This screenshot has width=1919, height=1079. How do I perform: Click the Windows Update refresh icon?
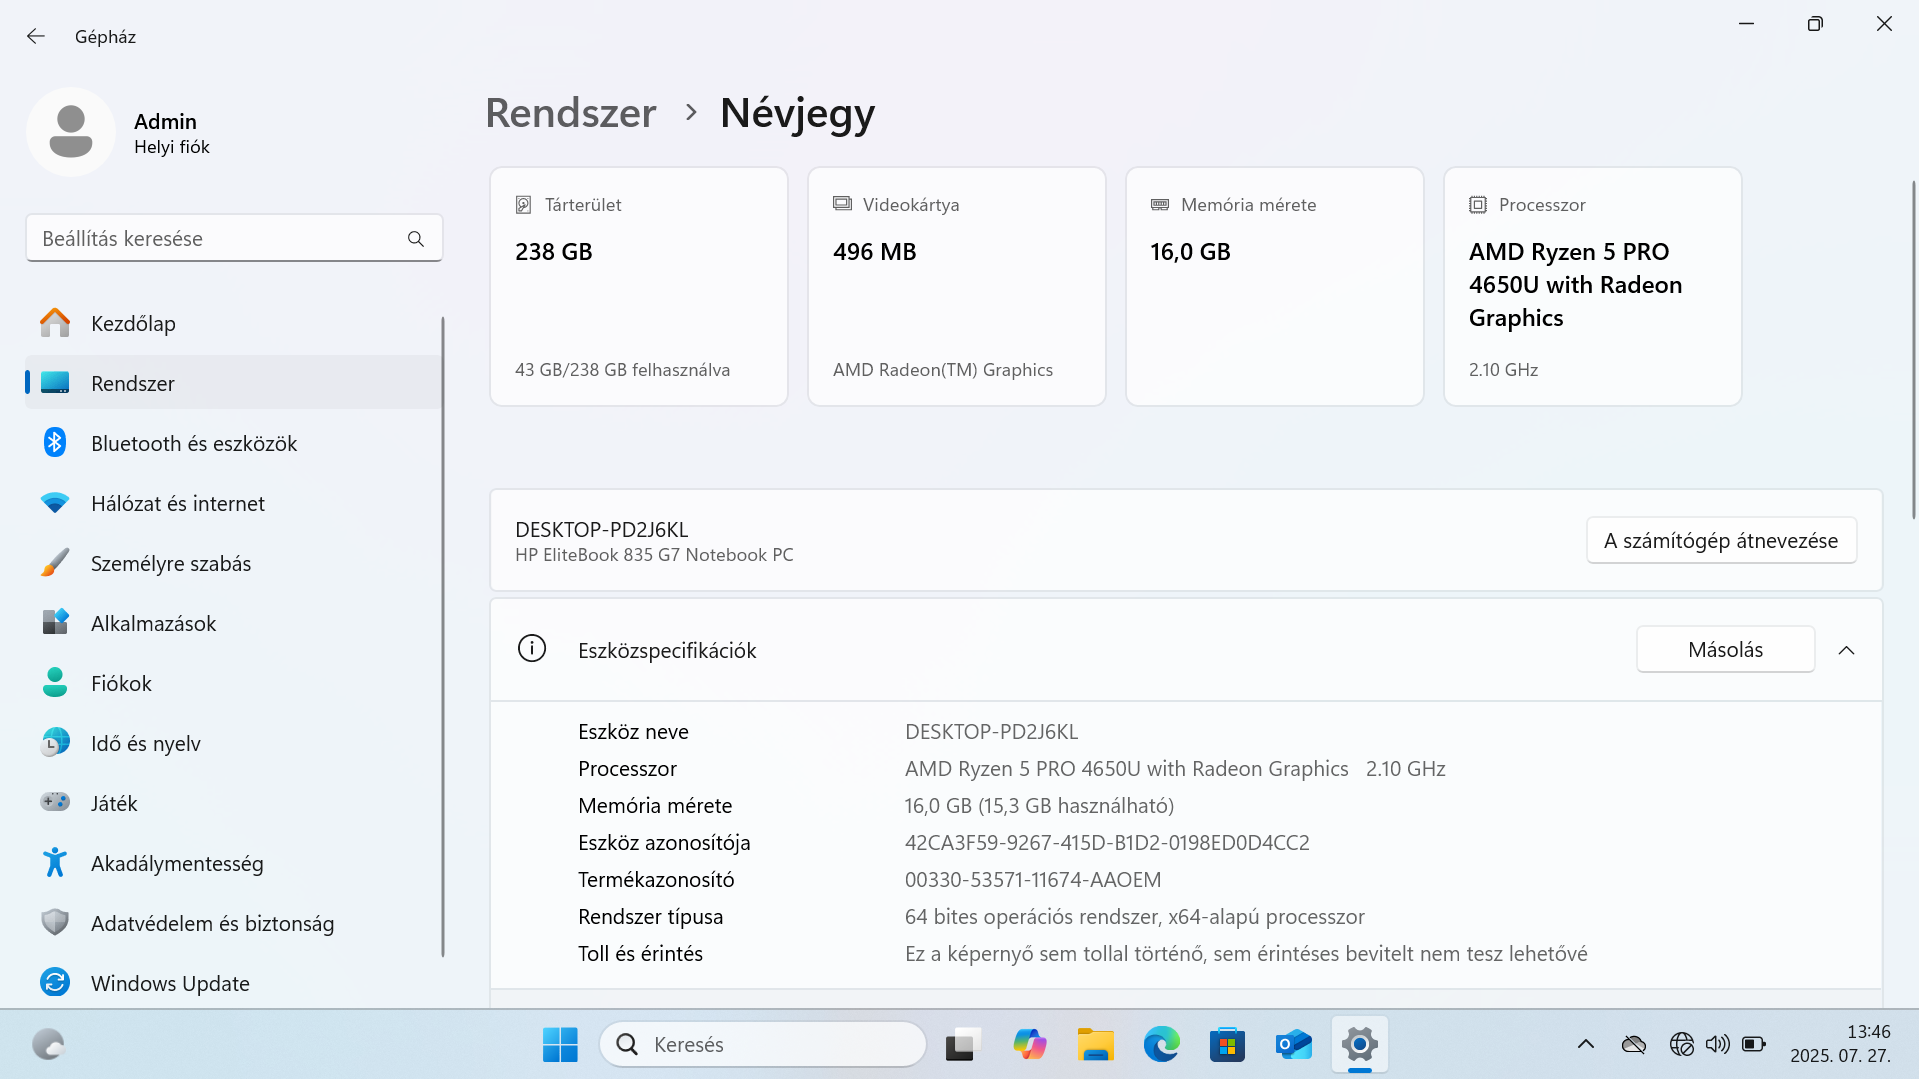(55, 983)
